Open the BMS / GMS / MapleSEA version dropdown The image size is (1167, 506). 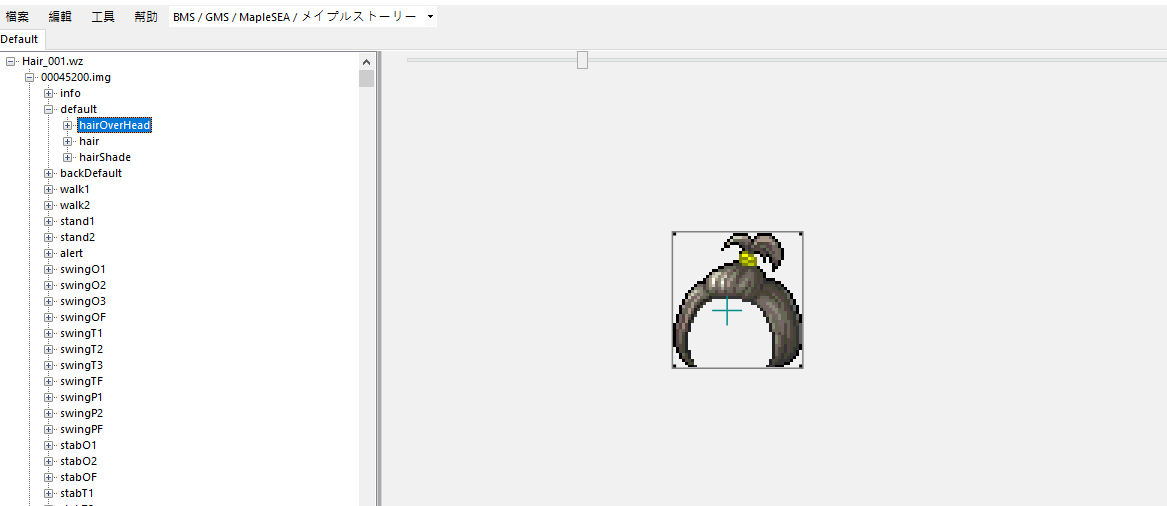[x=303, y=16]
